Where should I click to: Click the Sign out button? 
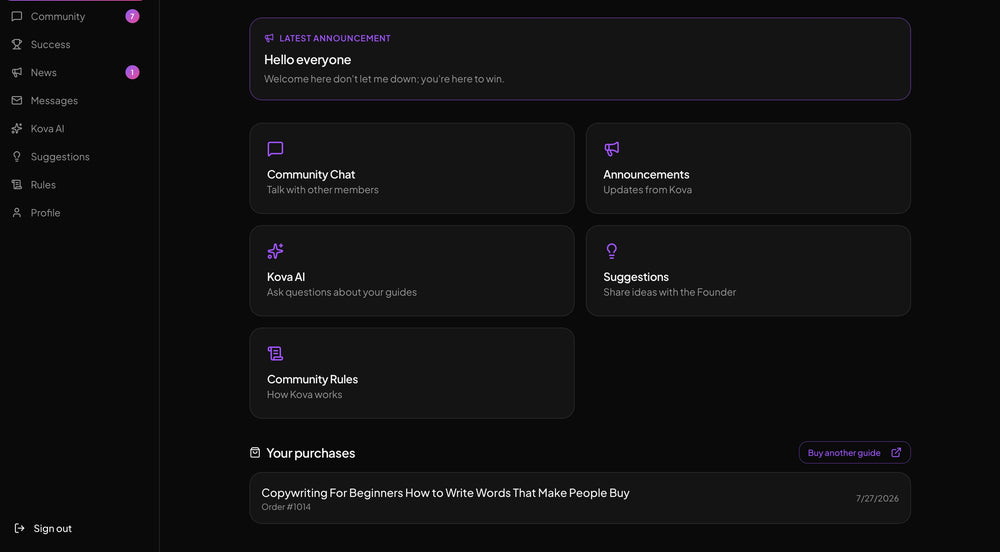pyautogui.click(x=43, y=528)
